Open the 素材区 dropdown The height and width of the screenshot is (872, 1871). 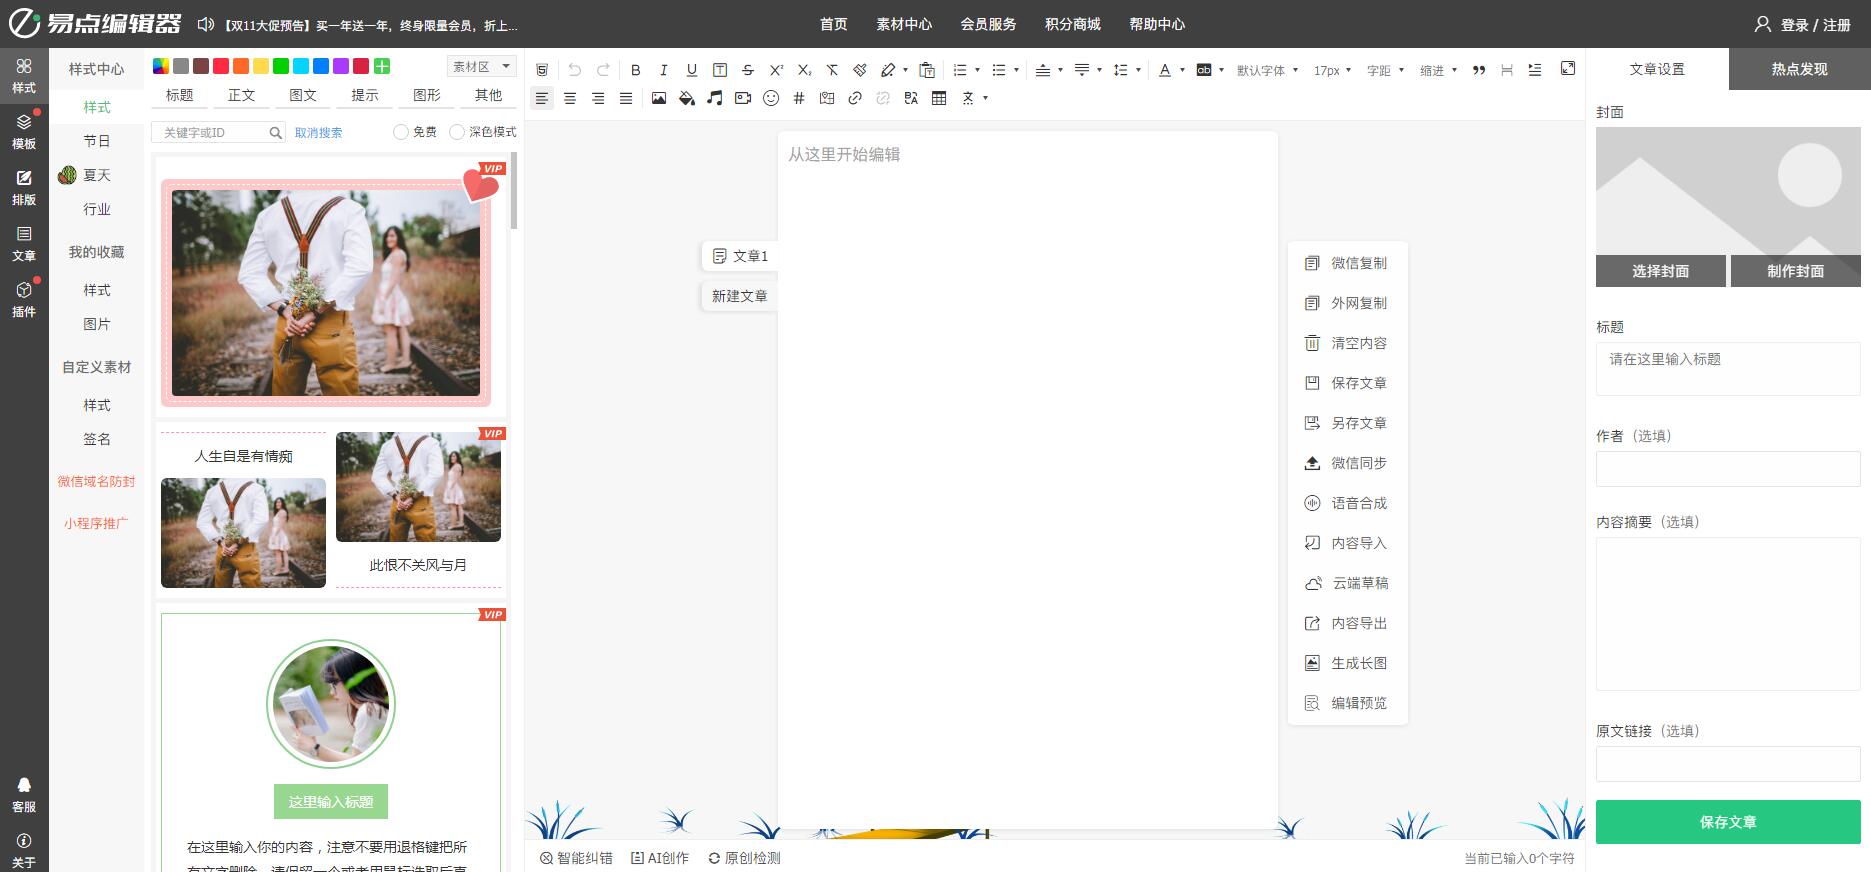[481, 67]
